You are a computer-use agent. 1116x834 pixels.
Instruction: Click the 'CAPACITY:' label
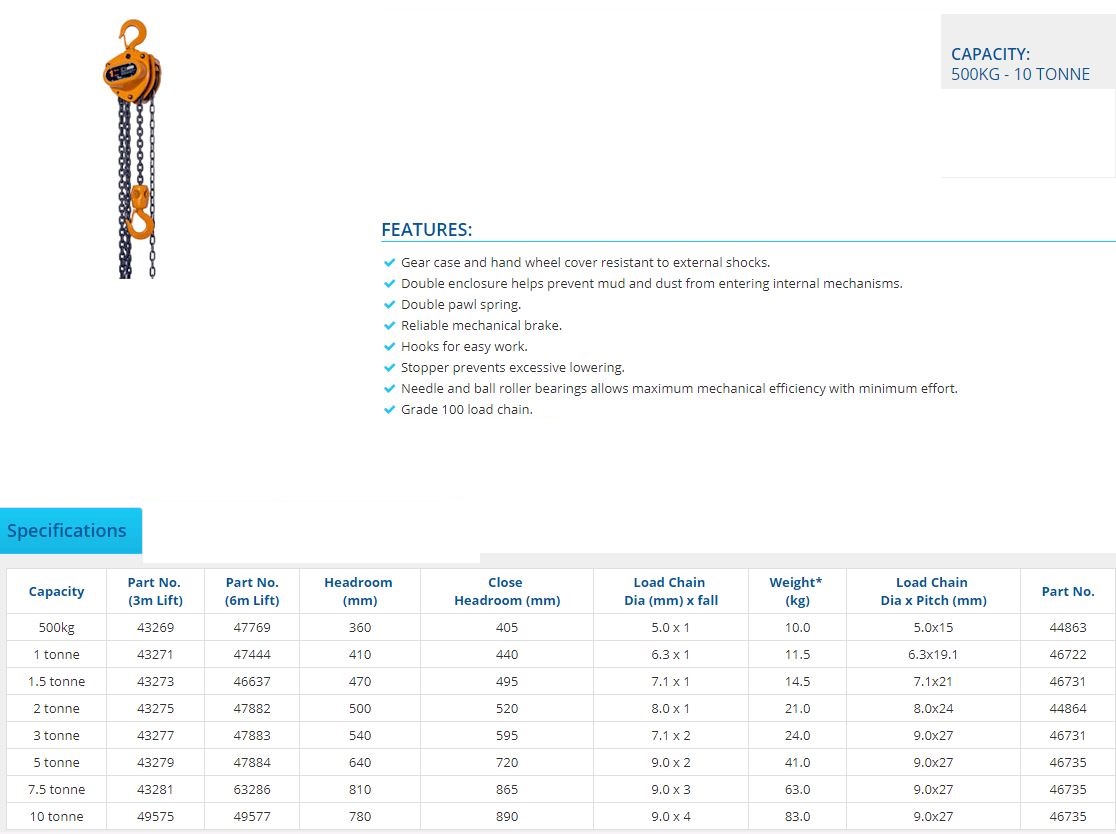tap(990, 54)
